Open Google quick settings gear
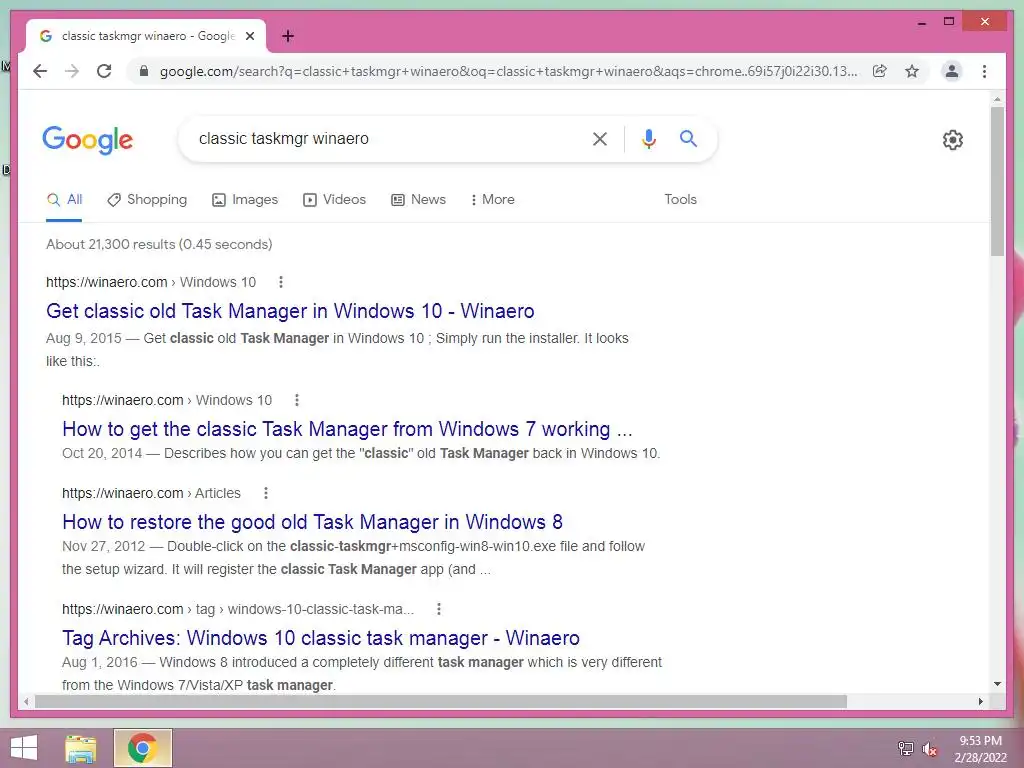The width and height of the screenshot is (1024, 768). point(953,140)
